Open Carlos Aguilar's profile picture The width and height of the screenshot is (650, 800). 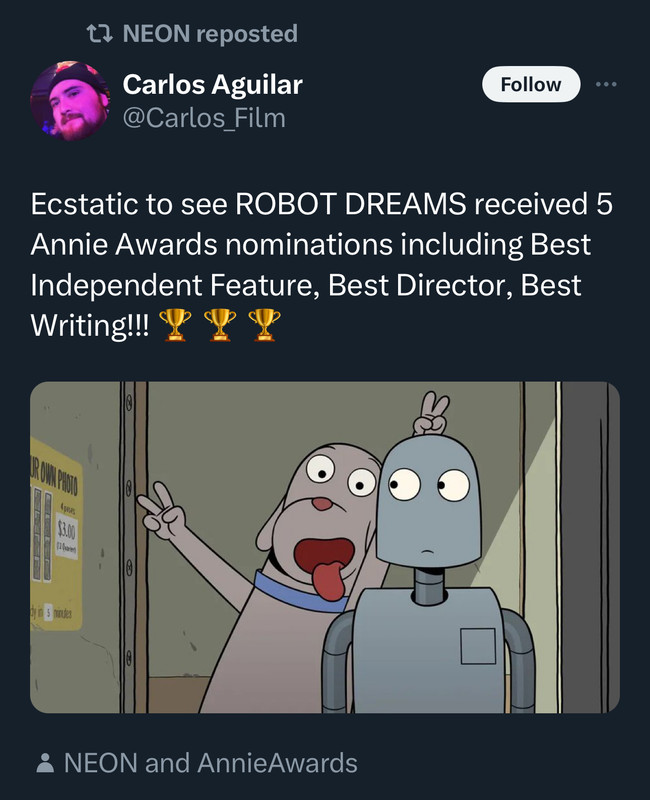tap(70, 101)
